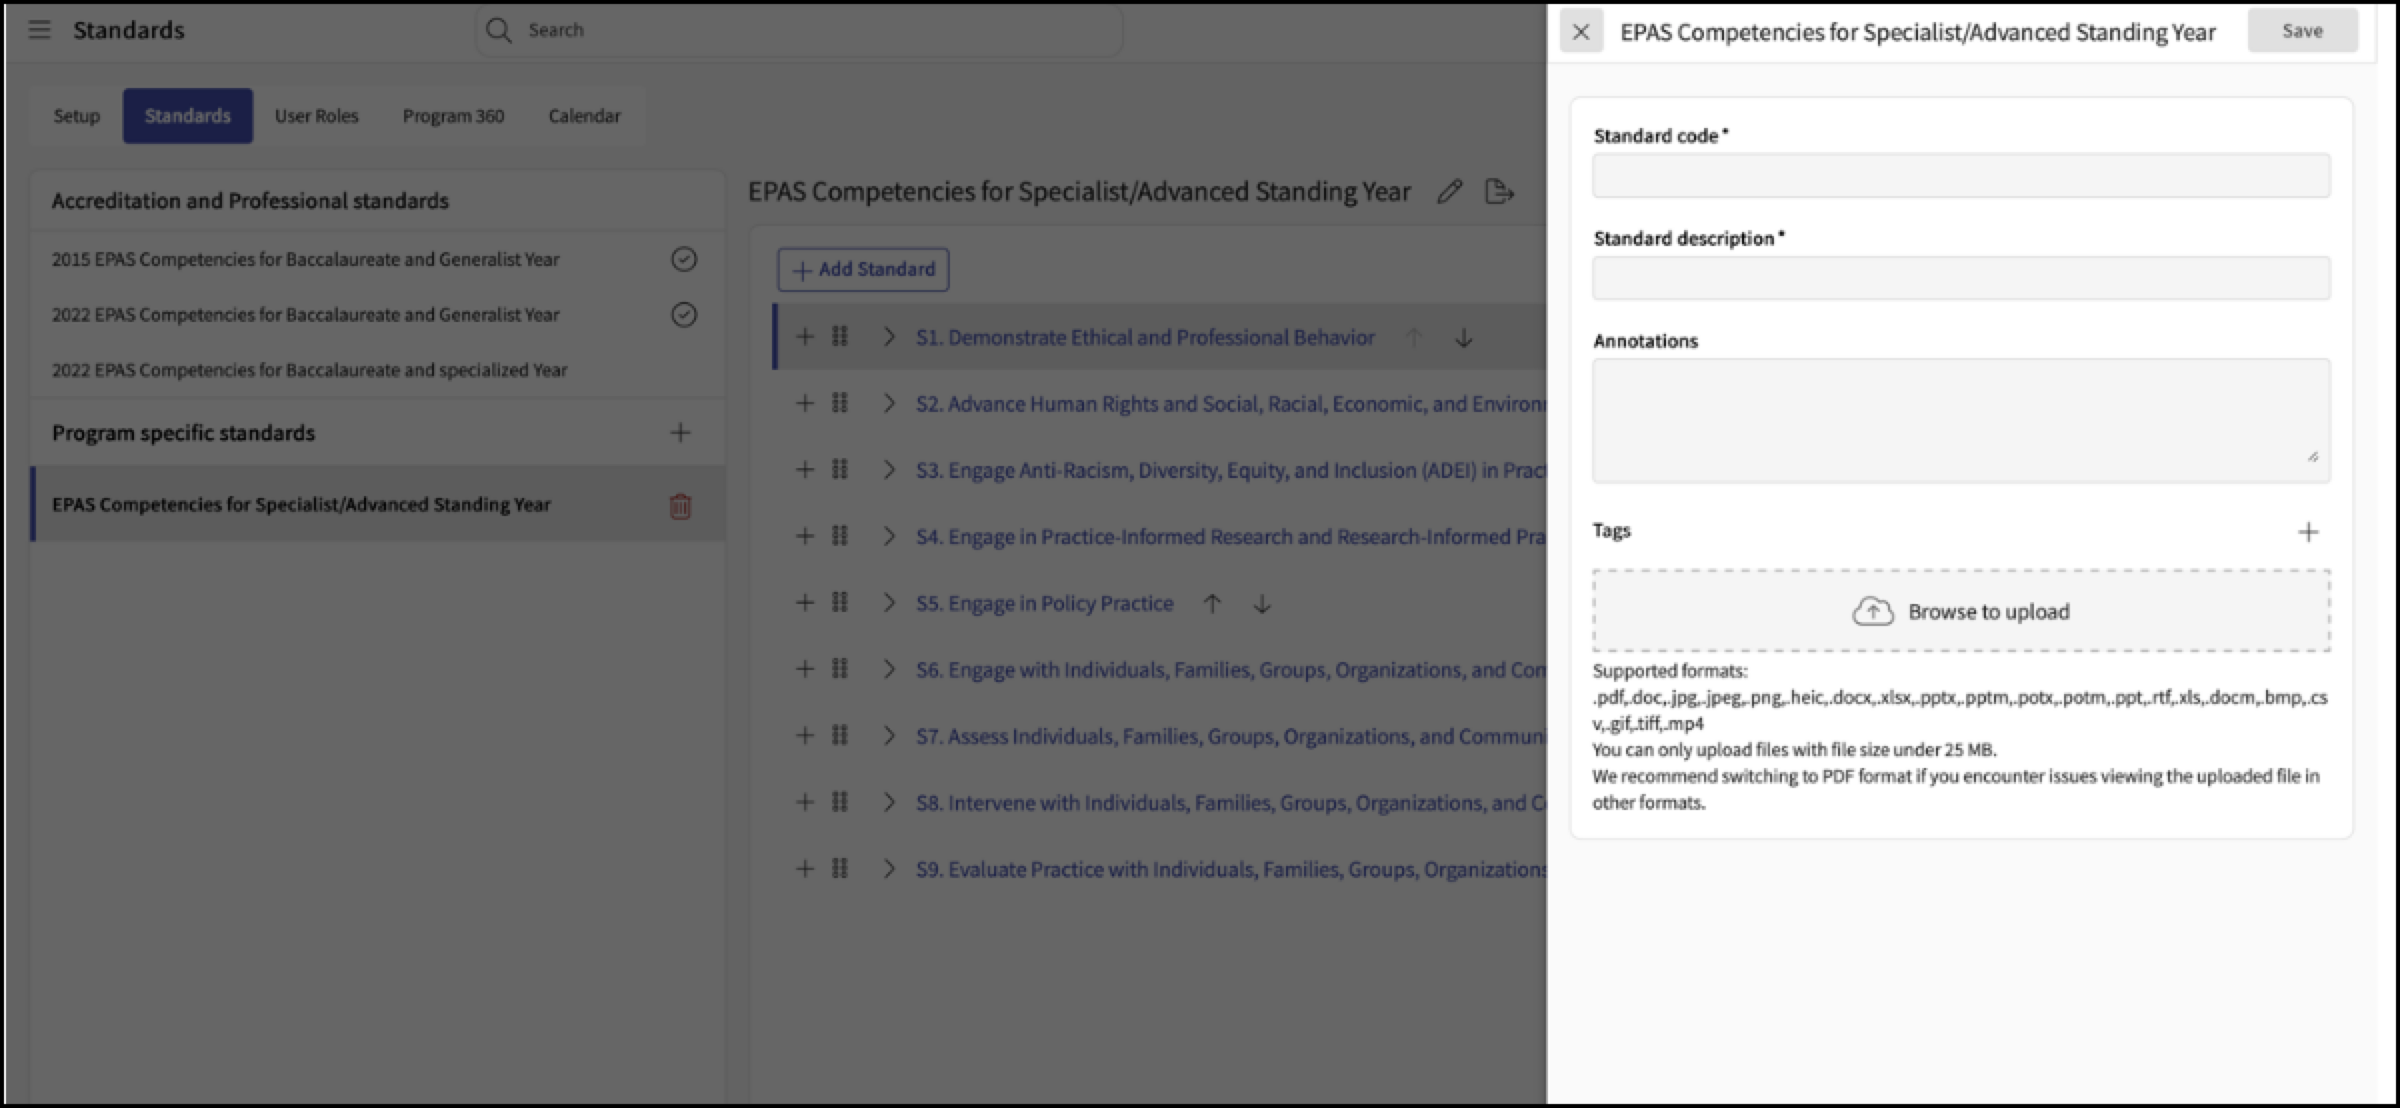
Task: Select 2022 EPAS Competencies for Baccalaureate and specialized Year
Action: click(309, 370)
